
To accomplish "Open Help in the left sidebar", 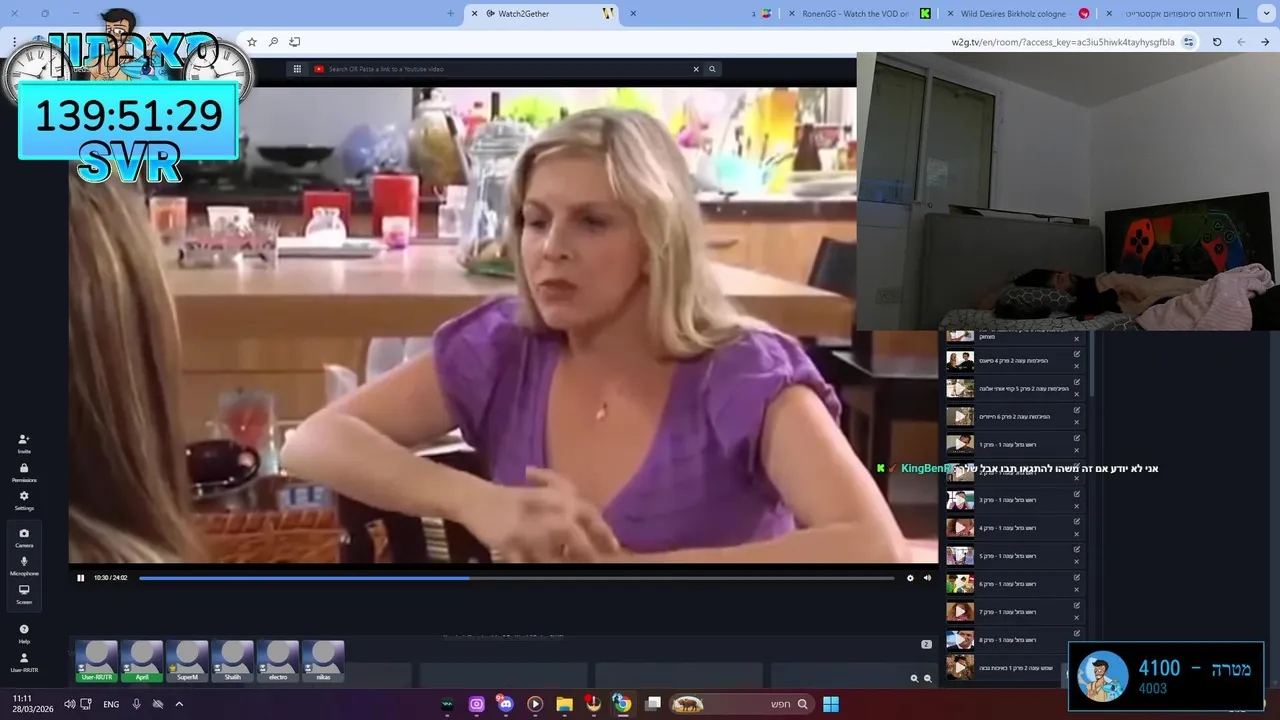I will pos(24,633).
